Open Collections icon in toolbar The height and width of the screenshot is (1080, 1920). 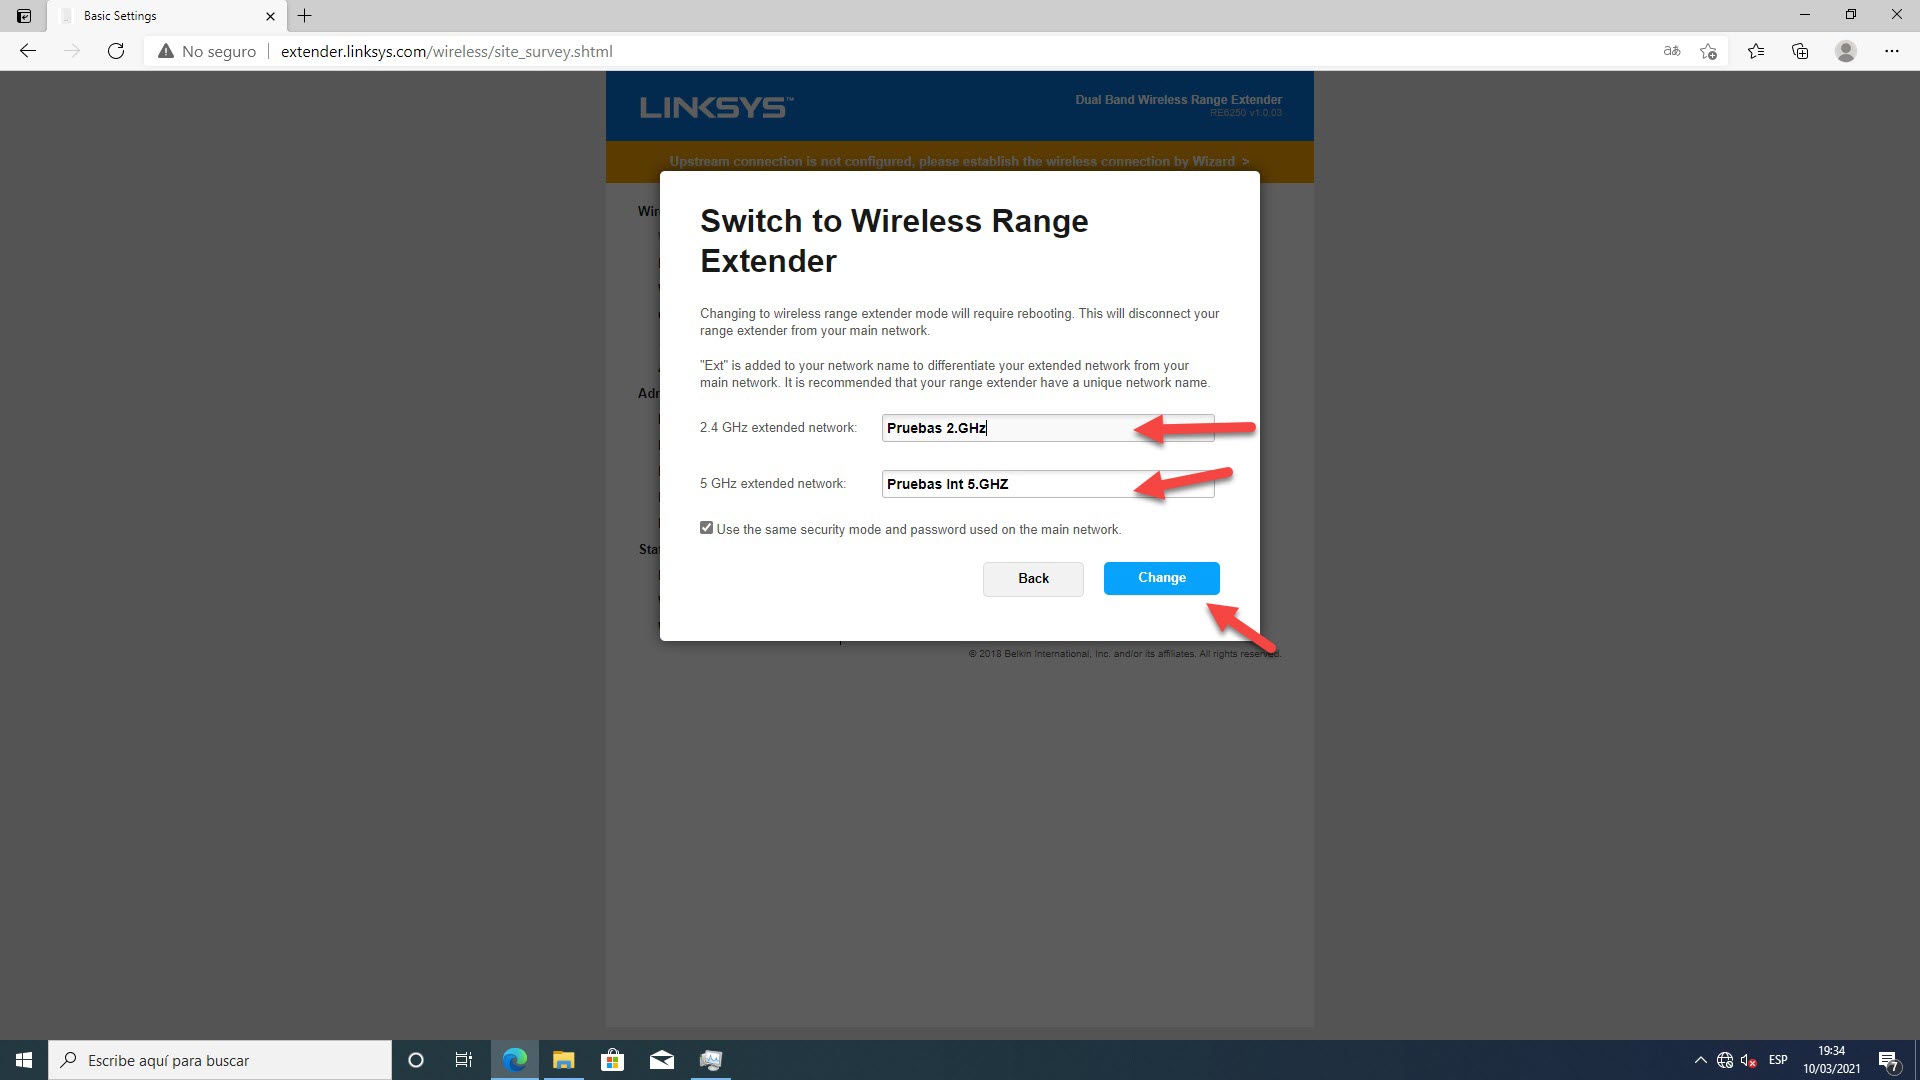1800,51
